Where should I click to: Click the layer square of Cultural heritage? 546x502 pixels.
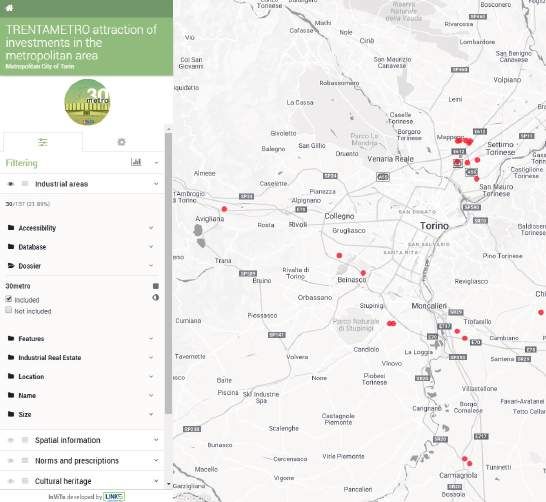[25, 481]
